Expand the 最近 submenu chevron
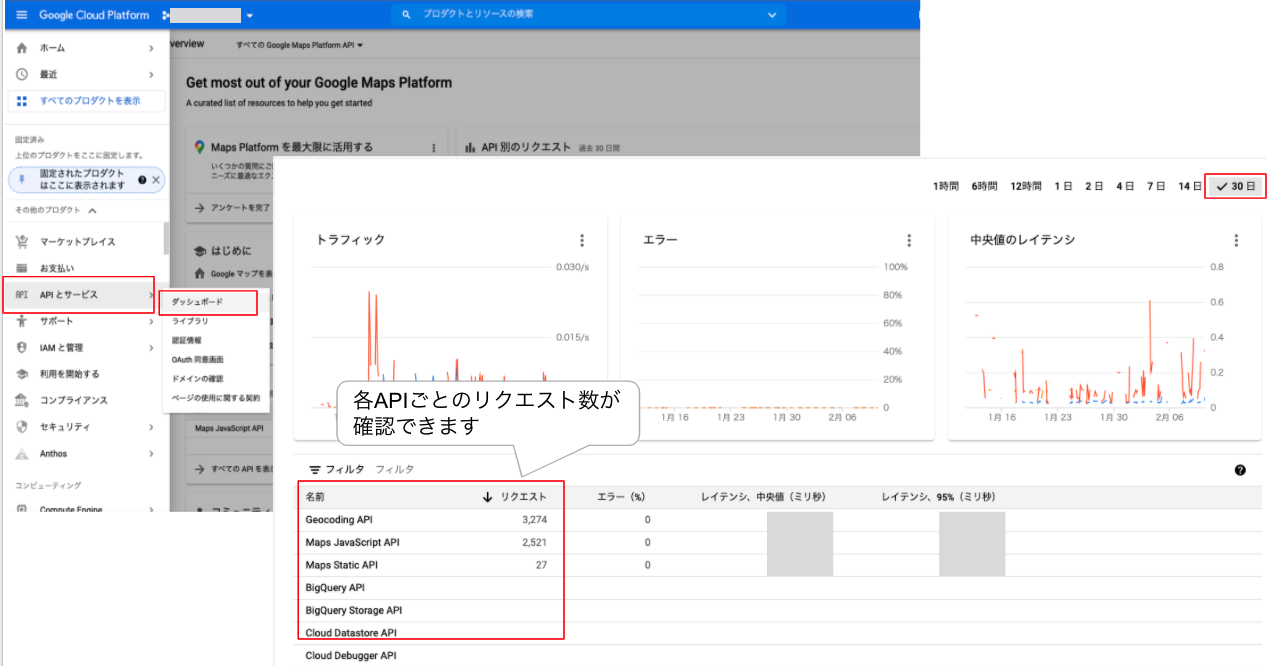The width and height of the screenshot is (1272, 666). [151, 74]
